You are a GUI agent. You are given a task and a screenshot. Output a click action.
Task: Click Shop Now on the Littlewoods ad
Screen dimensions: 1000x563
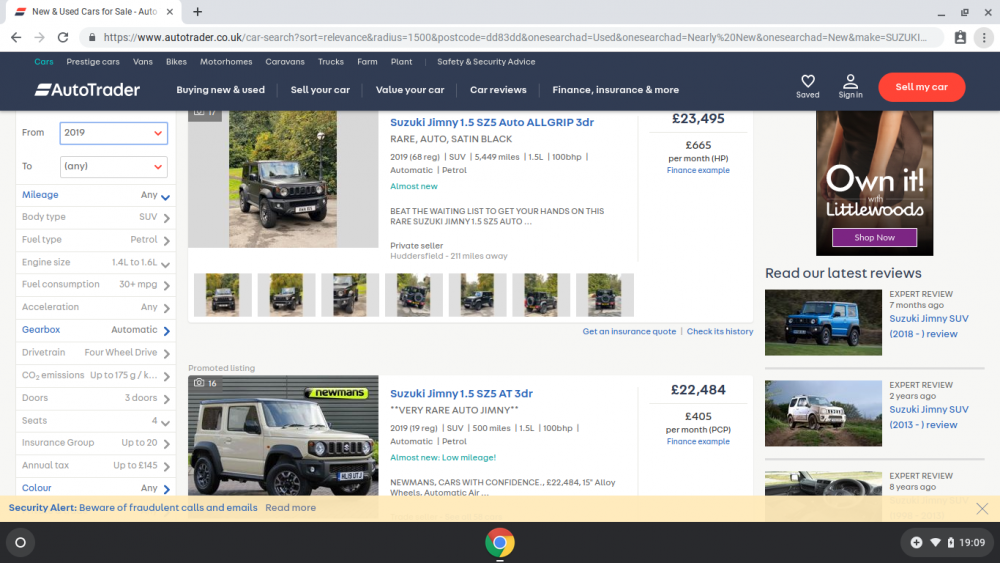point(874,237)
